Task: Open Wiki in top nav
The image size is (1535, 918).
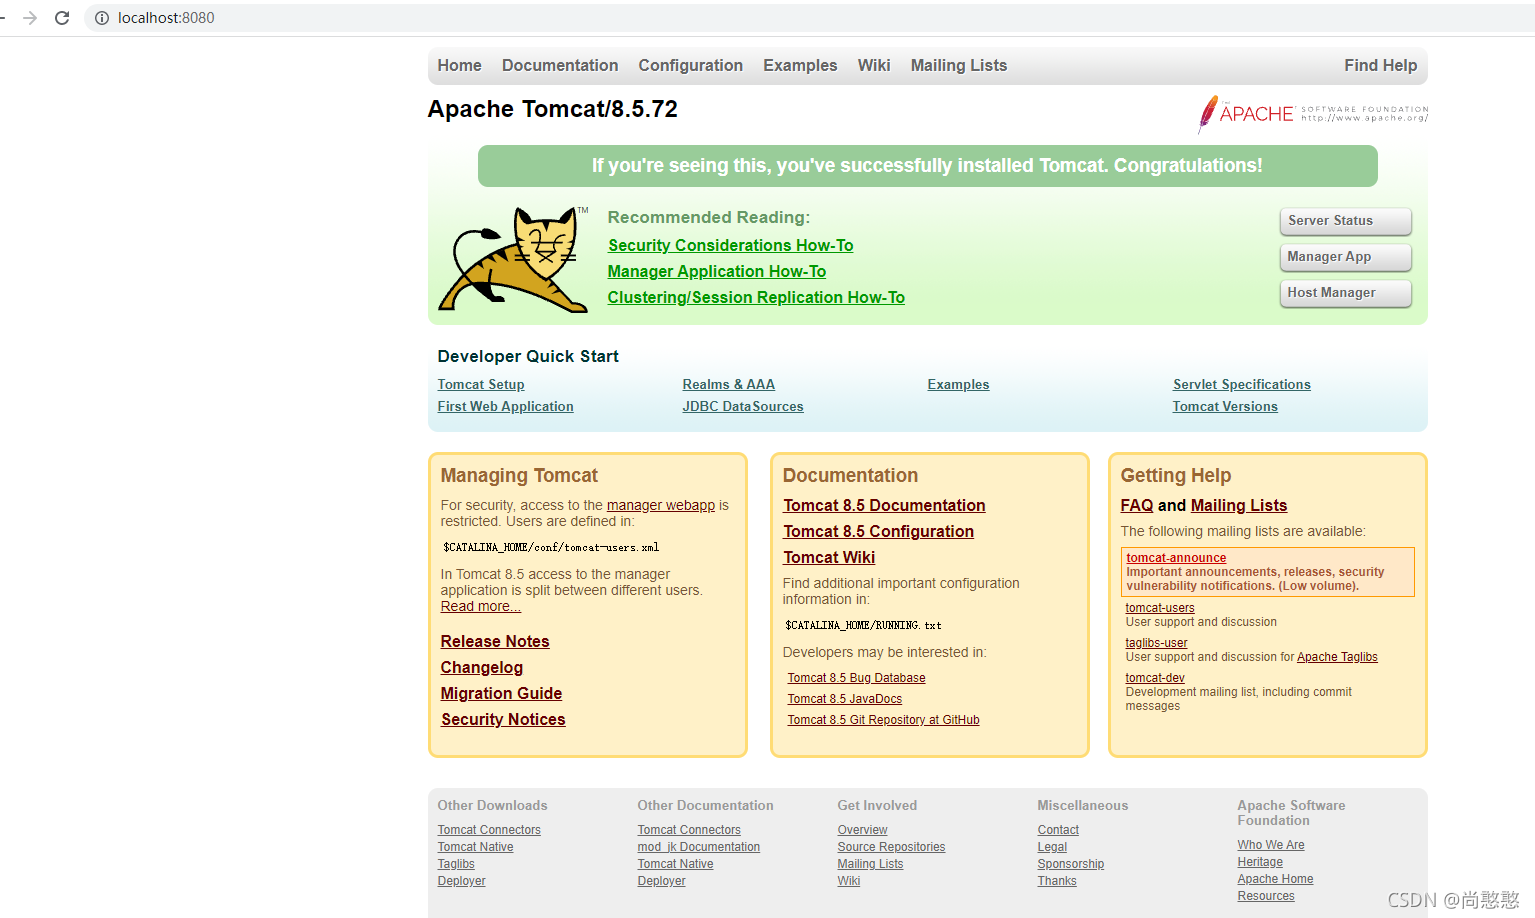Action: coord(874,65)
